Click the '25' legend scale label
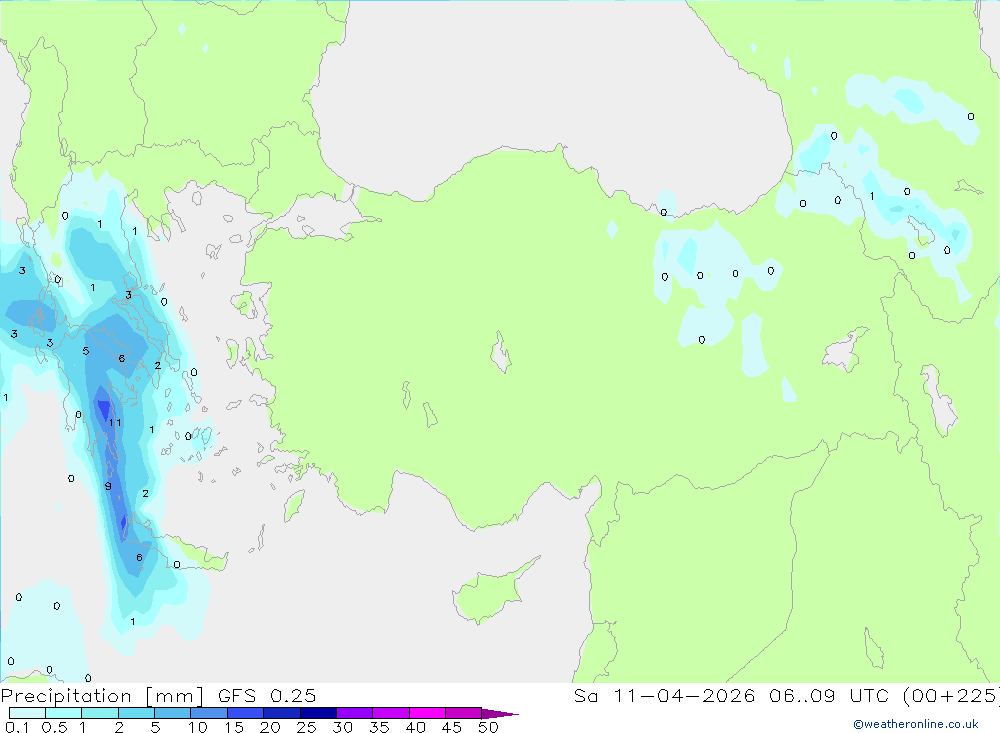This screenshot has height=733, width=1000. pos(306,727)
